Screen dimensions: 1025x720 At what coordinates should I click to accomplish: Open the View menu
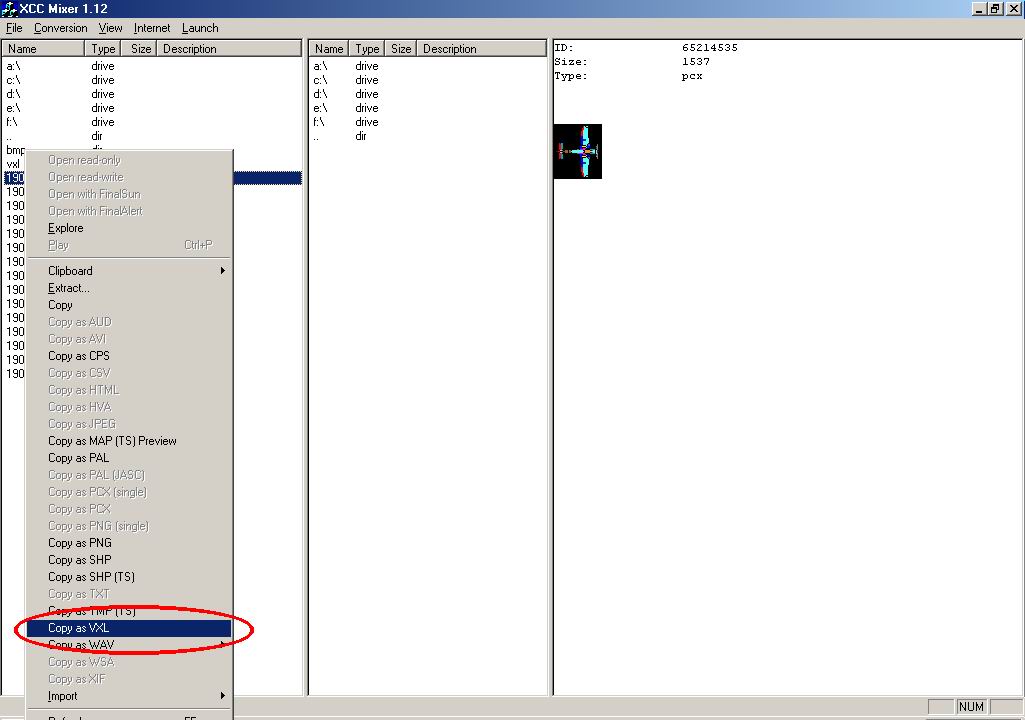tap(110, 28)
